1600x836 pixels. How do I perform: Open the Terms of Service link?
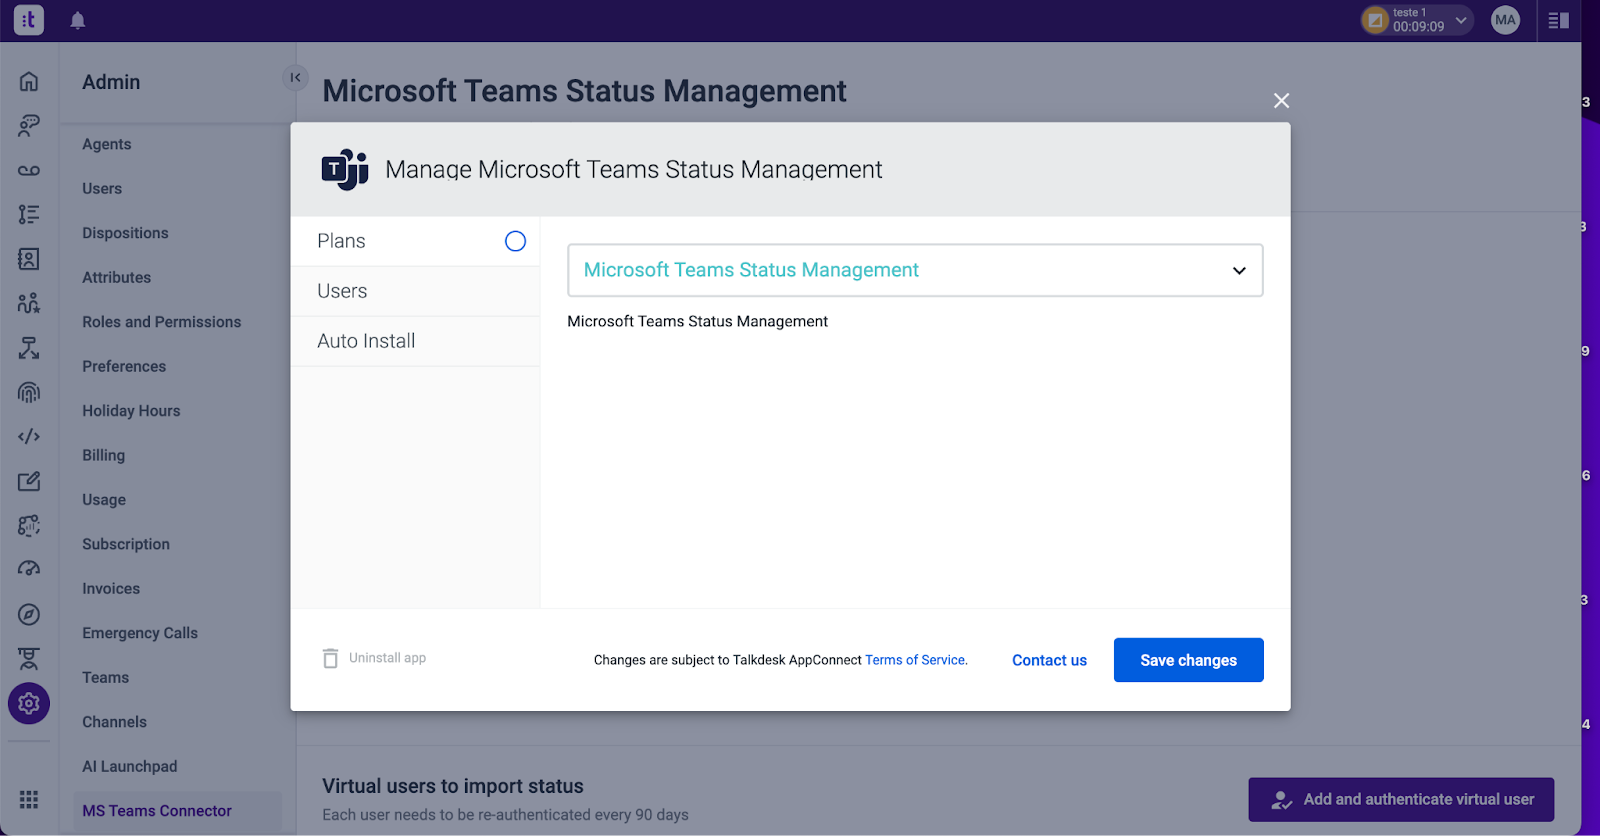pyautogui.click(x=916, y=660)
